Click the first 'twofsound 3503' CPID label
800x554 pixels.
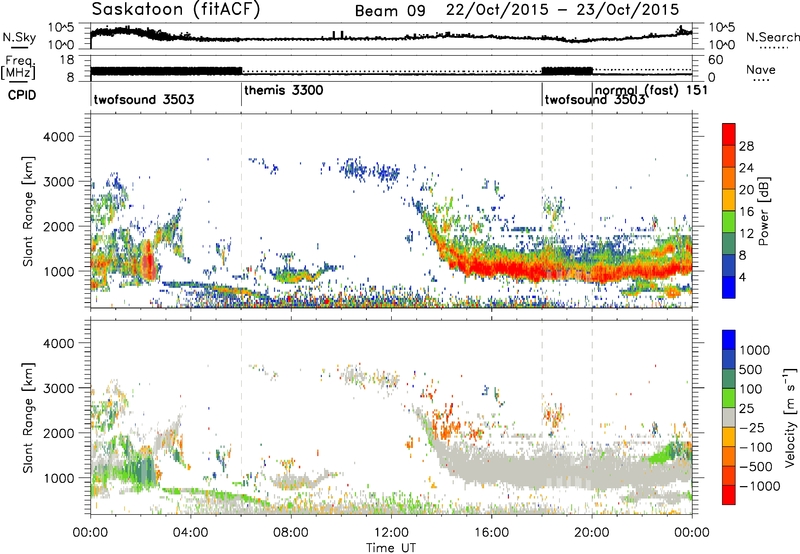pos(144,99)
